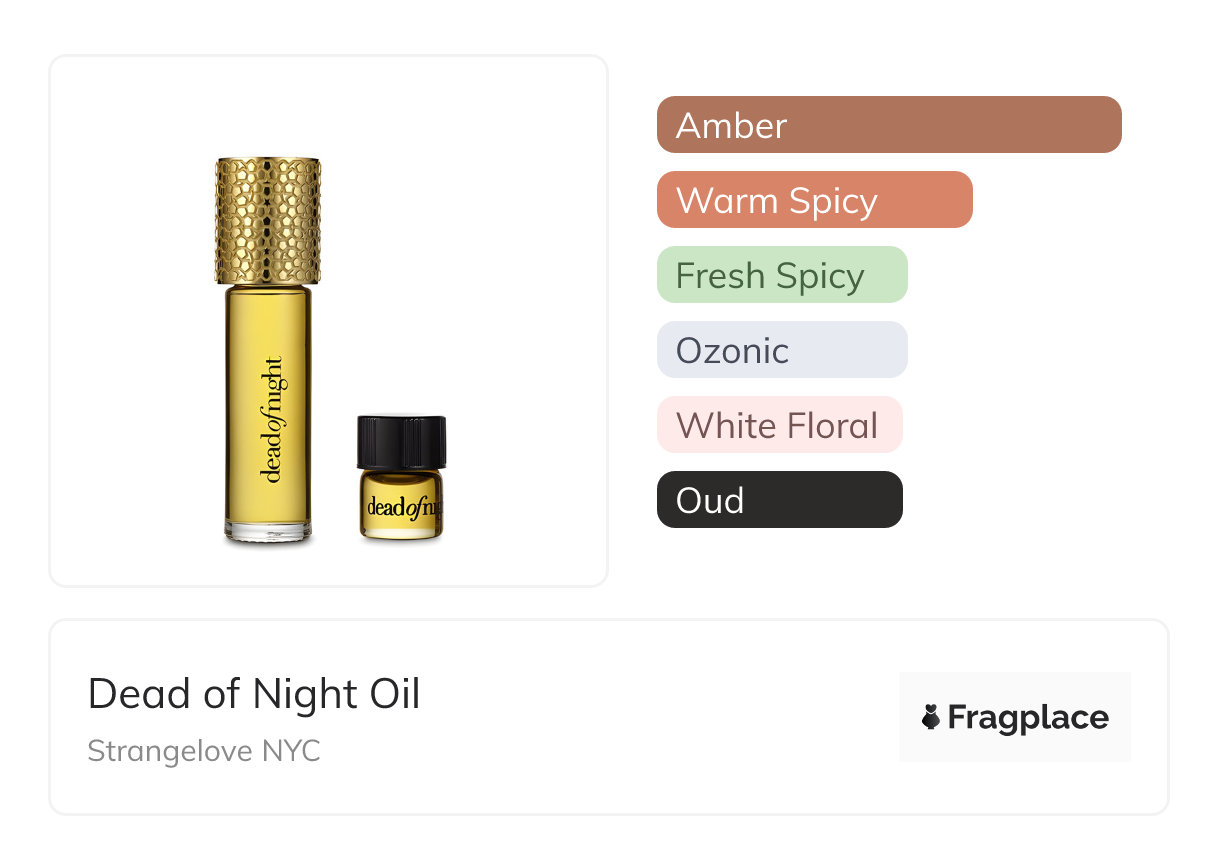Image resolution: width=1218 pixels, height=864 pixels.
Task: Click the Amber accord bar
Action: 889,125
